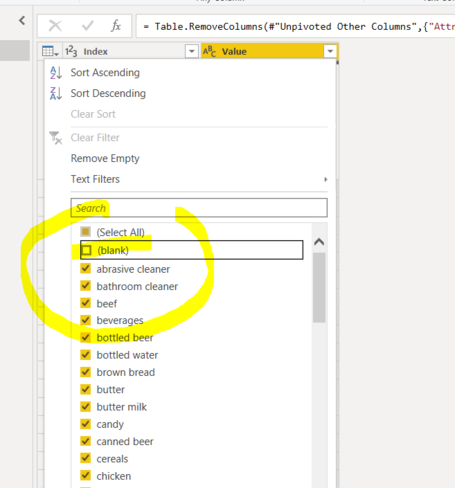
Task: Collapse the queries pane with the left chevron
Action: coord(22,21)
